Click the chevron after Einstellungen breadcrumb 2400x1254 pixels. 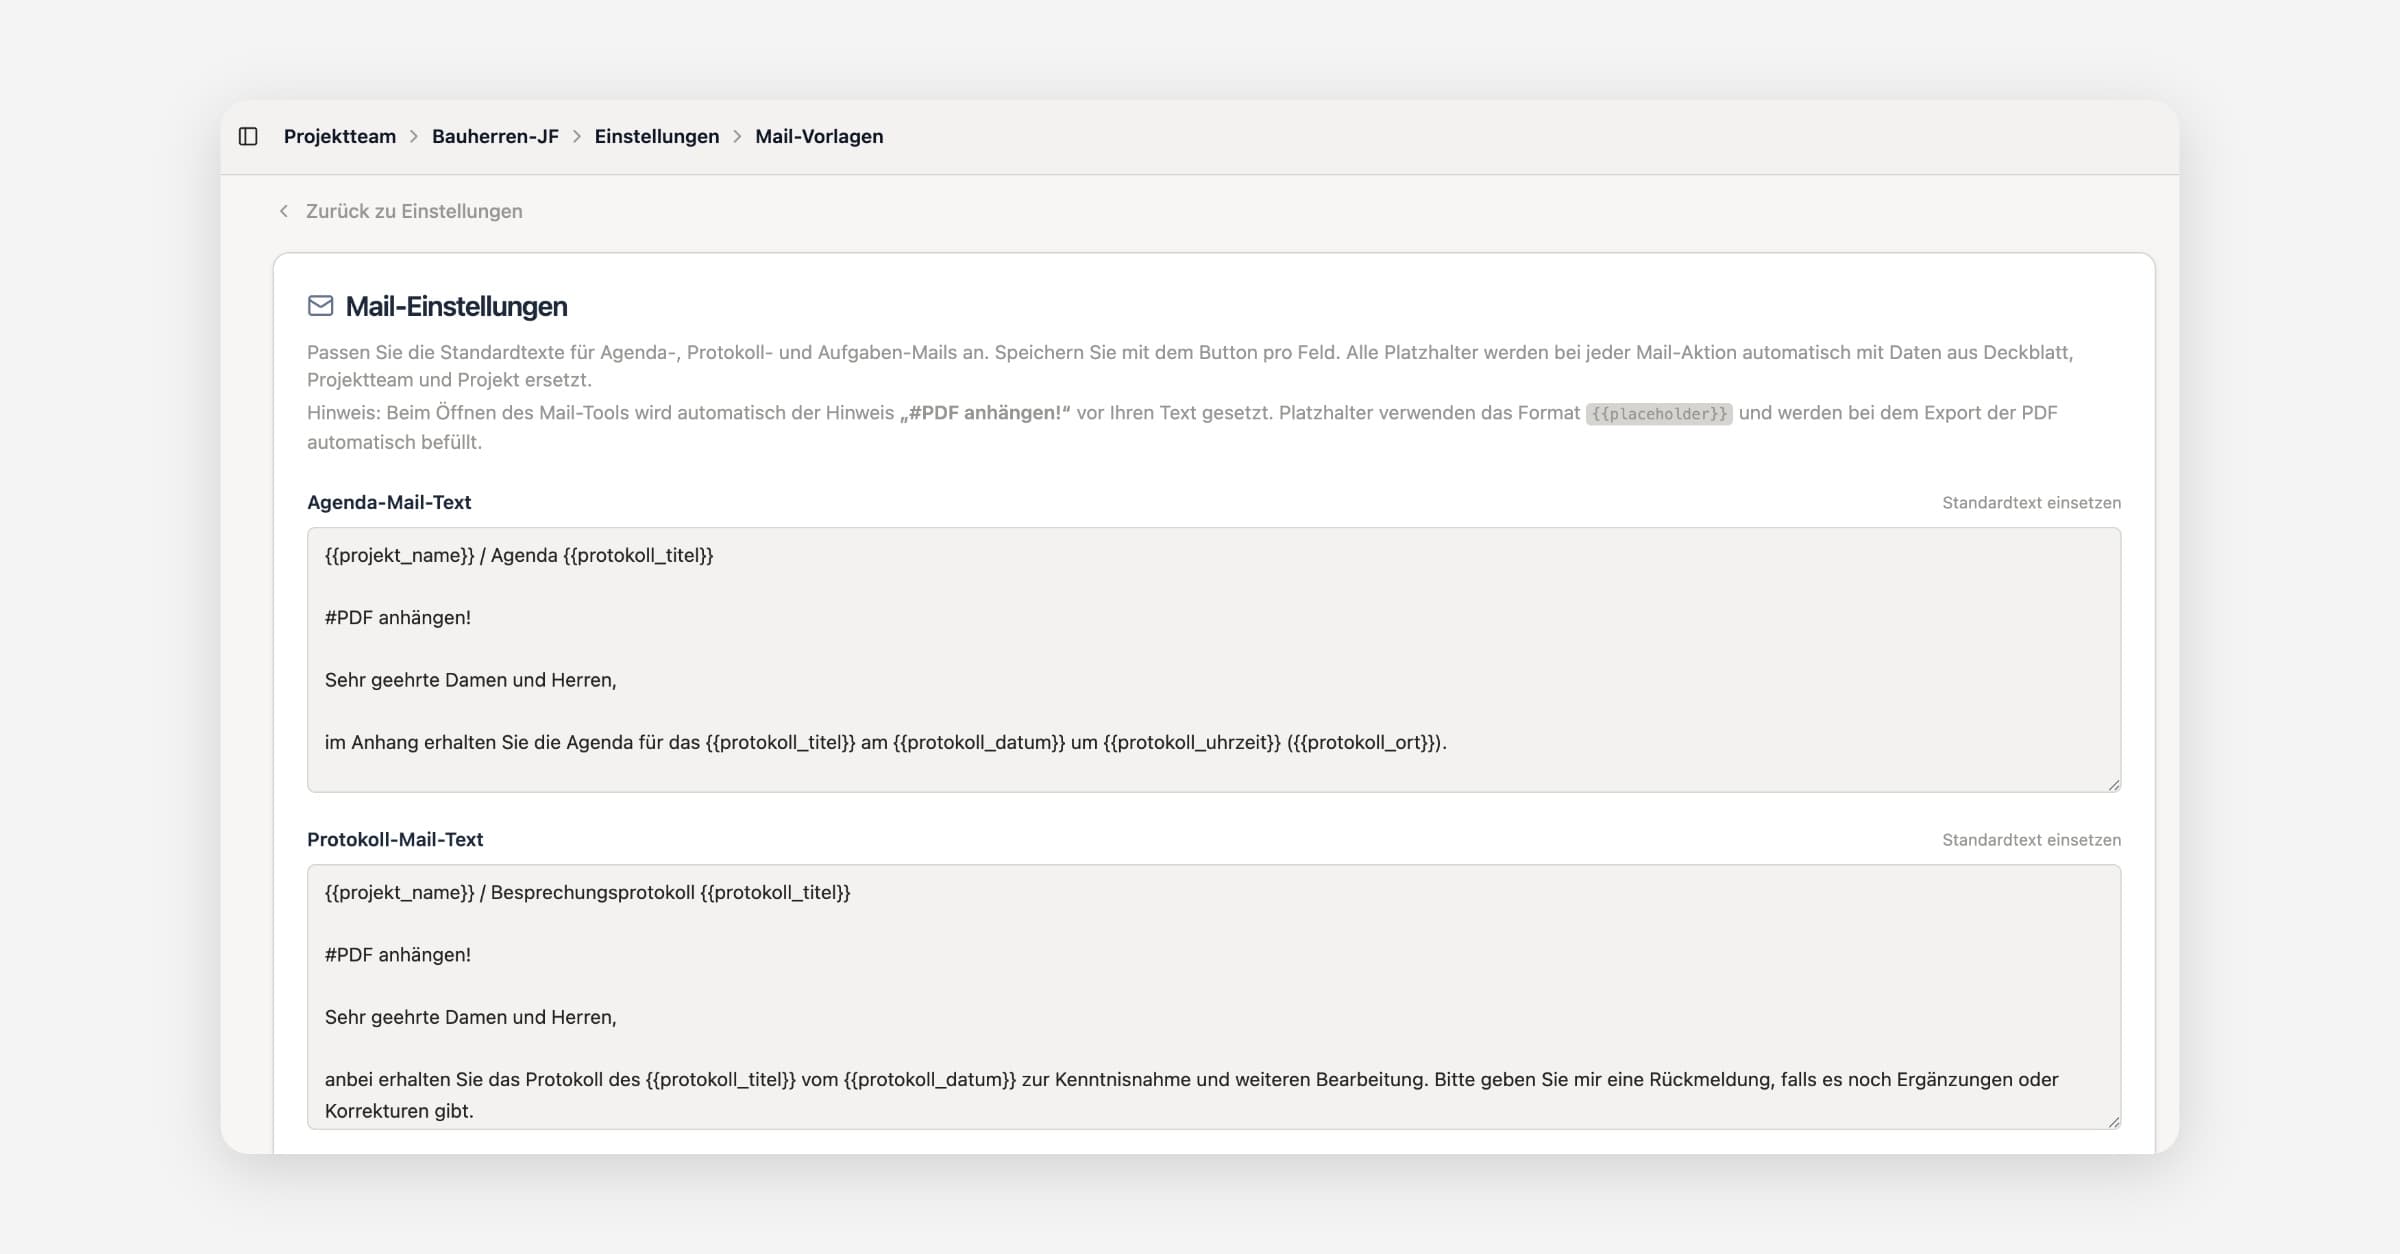737,136
